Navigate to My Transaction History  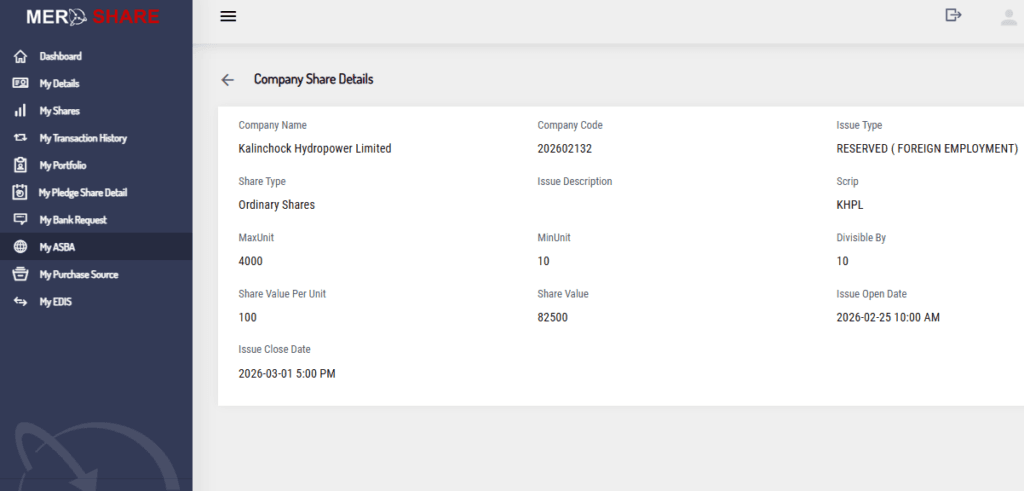pos(83,138)
